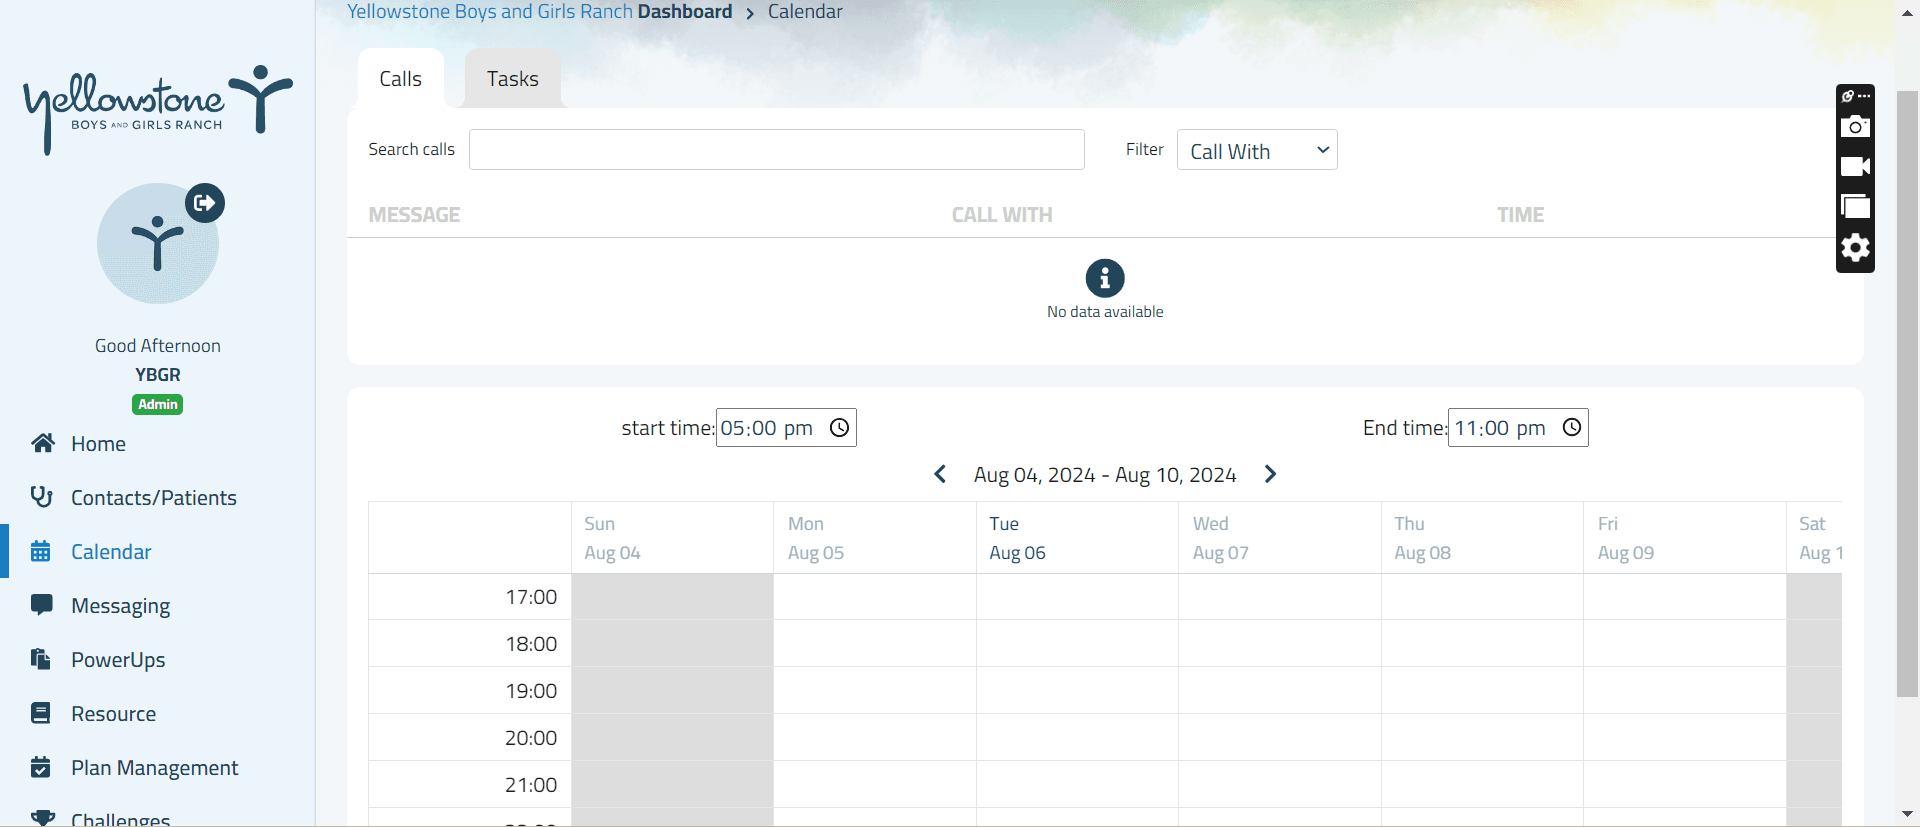Open PowerUps from the sidebar
1920x827 pixels.
[118, 660]
